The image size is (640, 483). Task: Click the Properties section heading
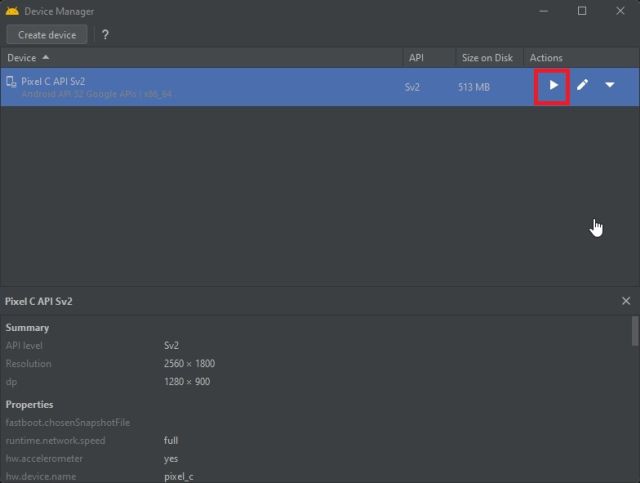(x=29, y=405)
